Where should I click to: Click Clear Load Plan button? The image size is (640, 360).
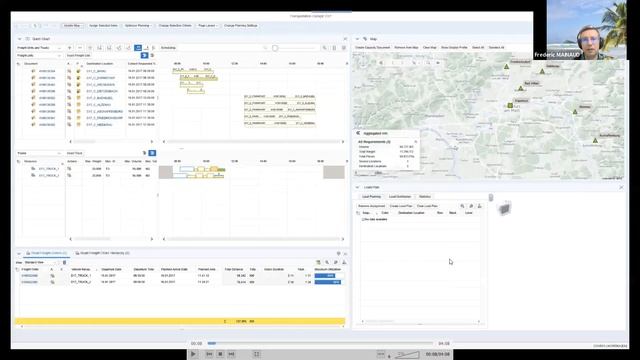coord(427,206)
